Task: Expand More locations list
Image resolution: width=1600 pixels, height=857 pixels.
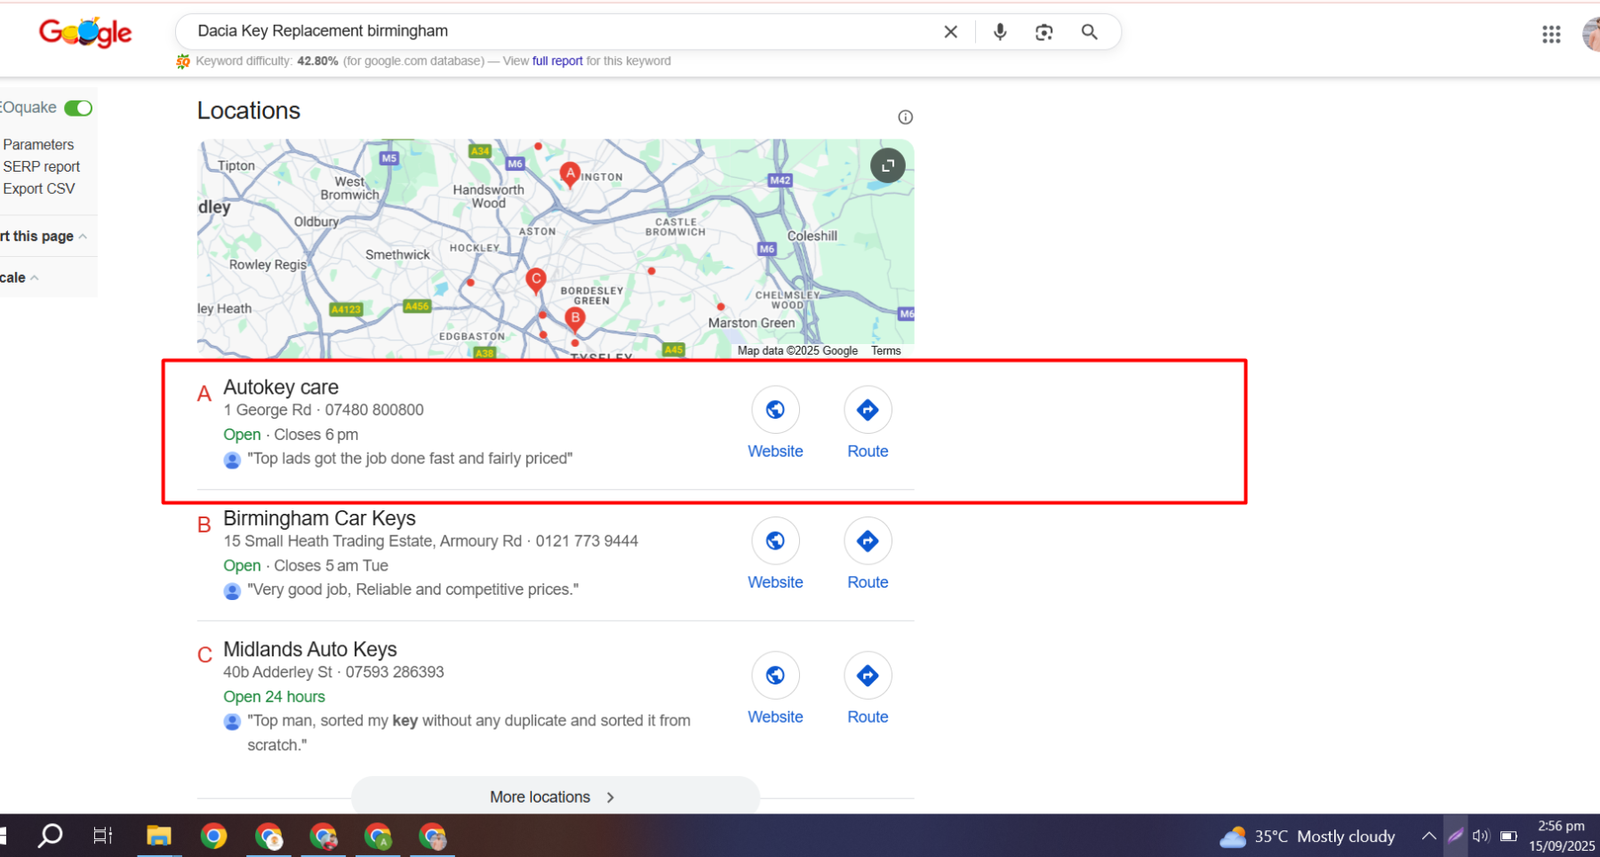Action: [x=554, y=797]
